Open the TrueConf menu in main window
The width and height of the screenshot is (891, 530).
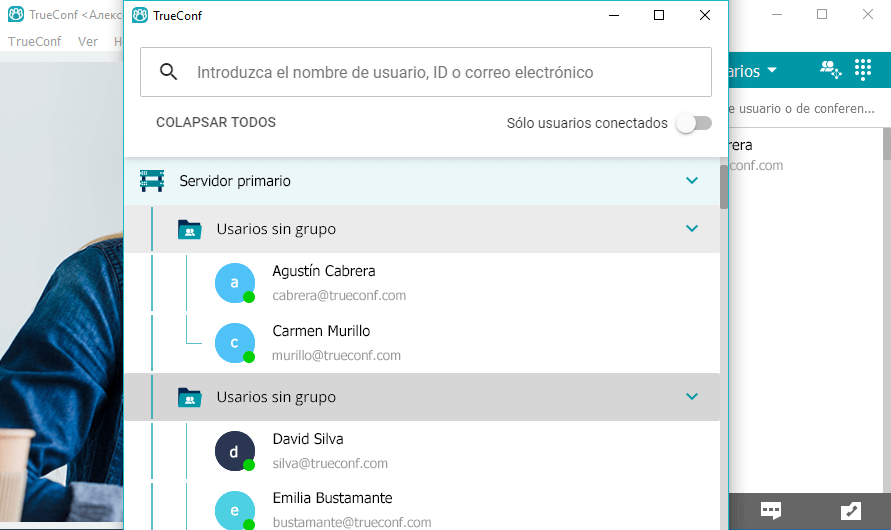(x=35, y=41)
